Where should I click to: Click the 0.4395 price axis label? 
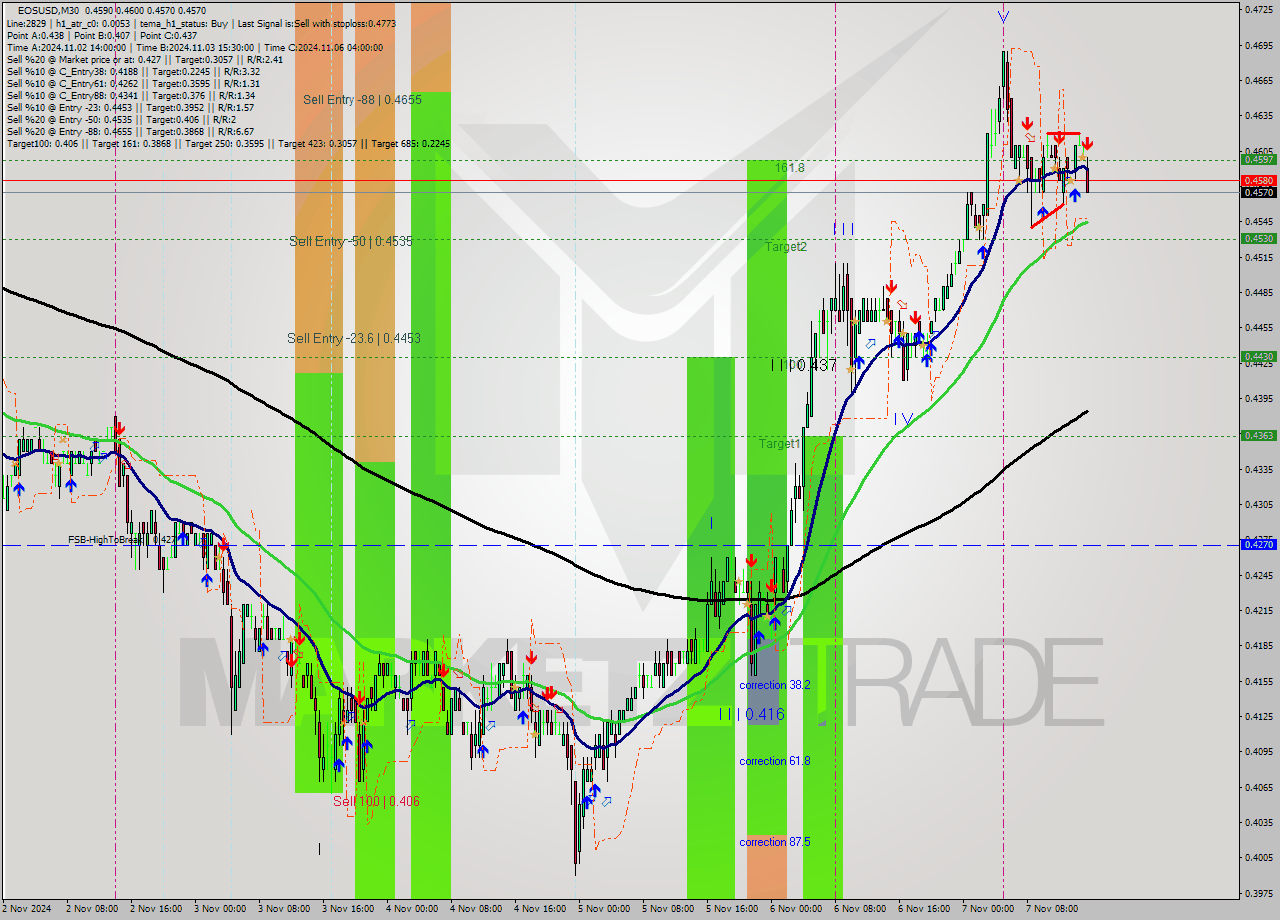click(x=1258, y=398)
